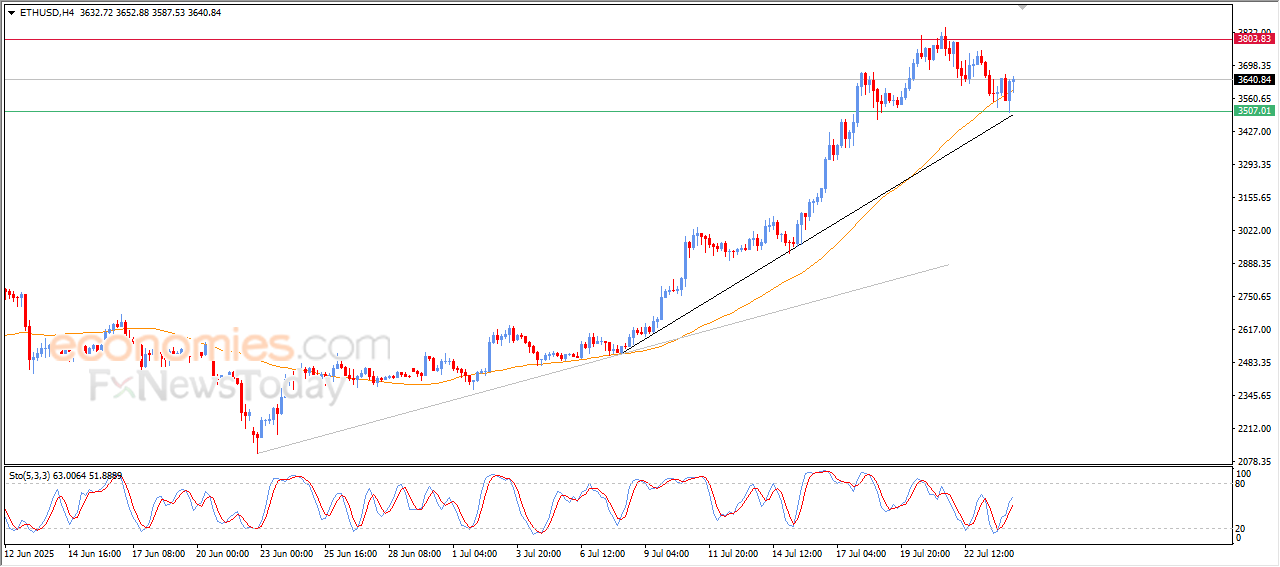Click the 2078.35 price axis value
1280x567 pixels.
tap(1253, 460)
